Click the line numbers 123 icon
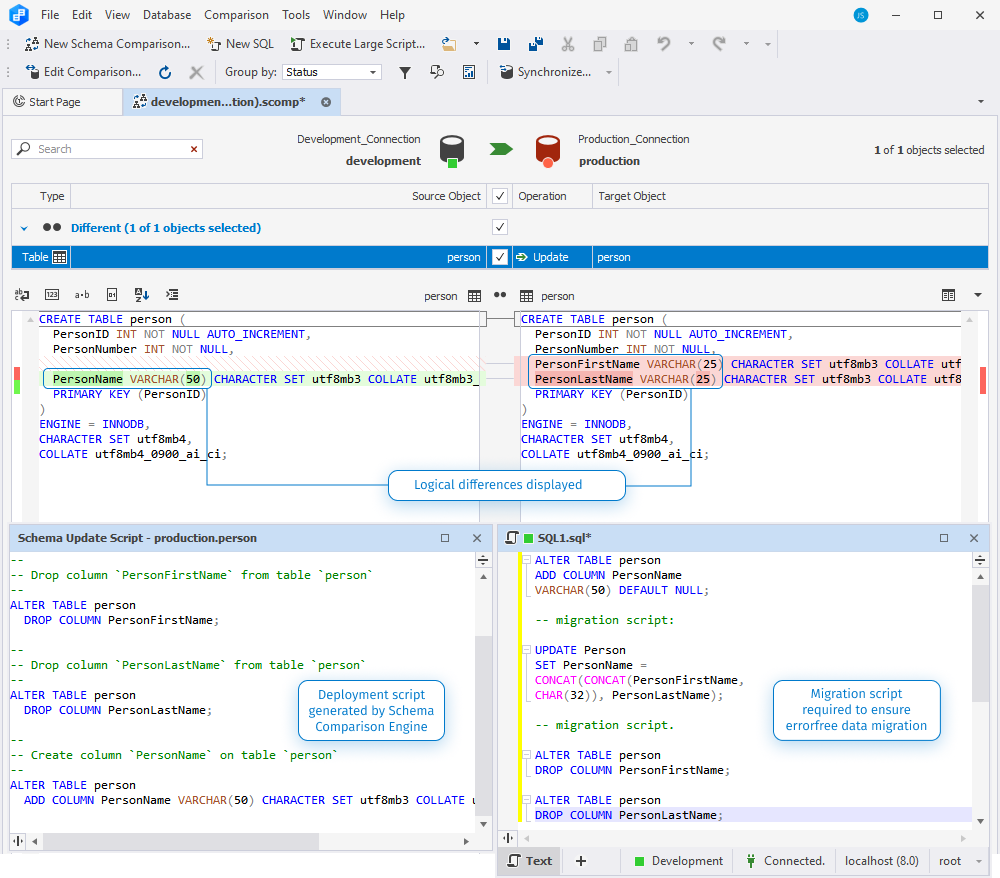Image resolution: width=1000 pixels, height=878 pixels. click(52, 295)
